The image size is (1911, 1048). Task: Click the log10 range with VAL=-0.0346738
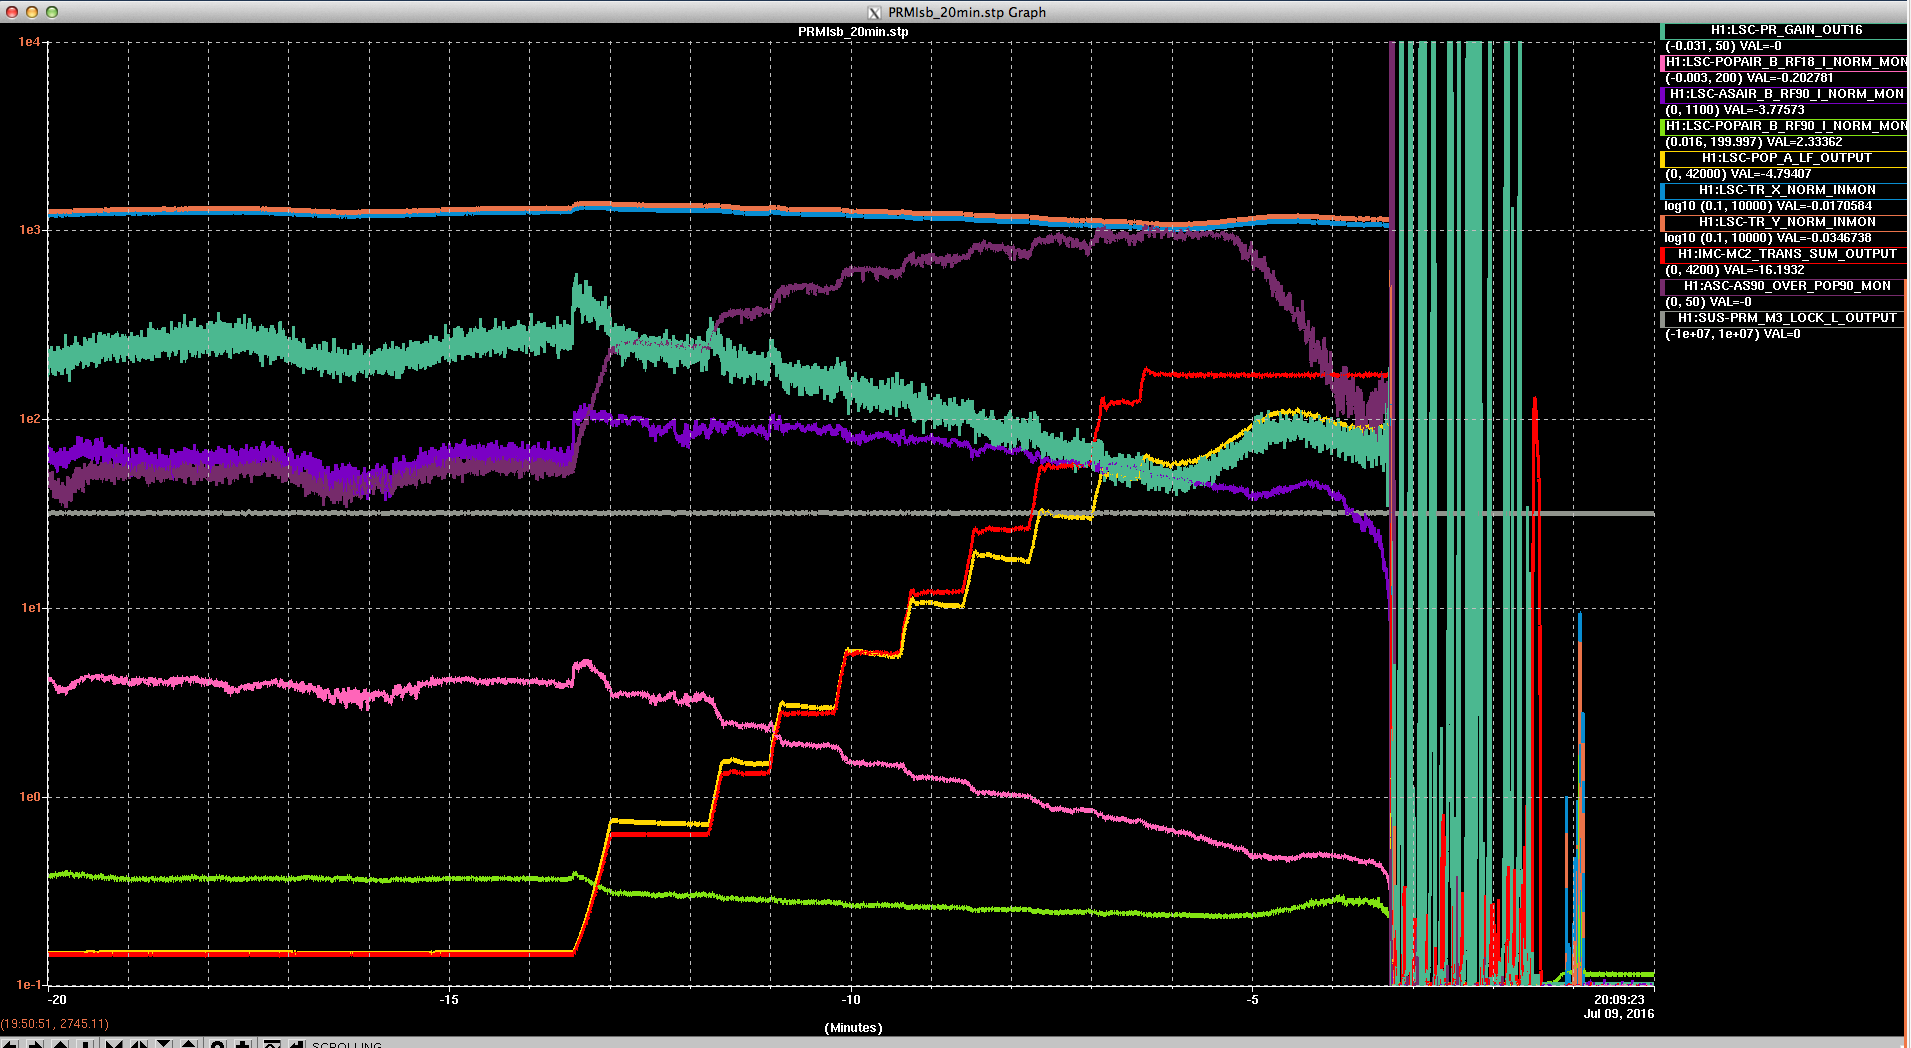click(x=1768, y=238)
